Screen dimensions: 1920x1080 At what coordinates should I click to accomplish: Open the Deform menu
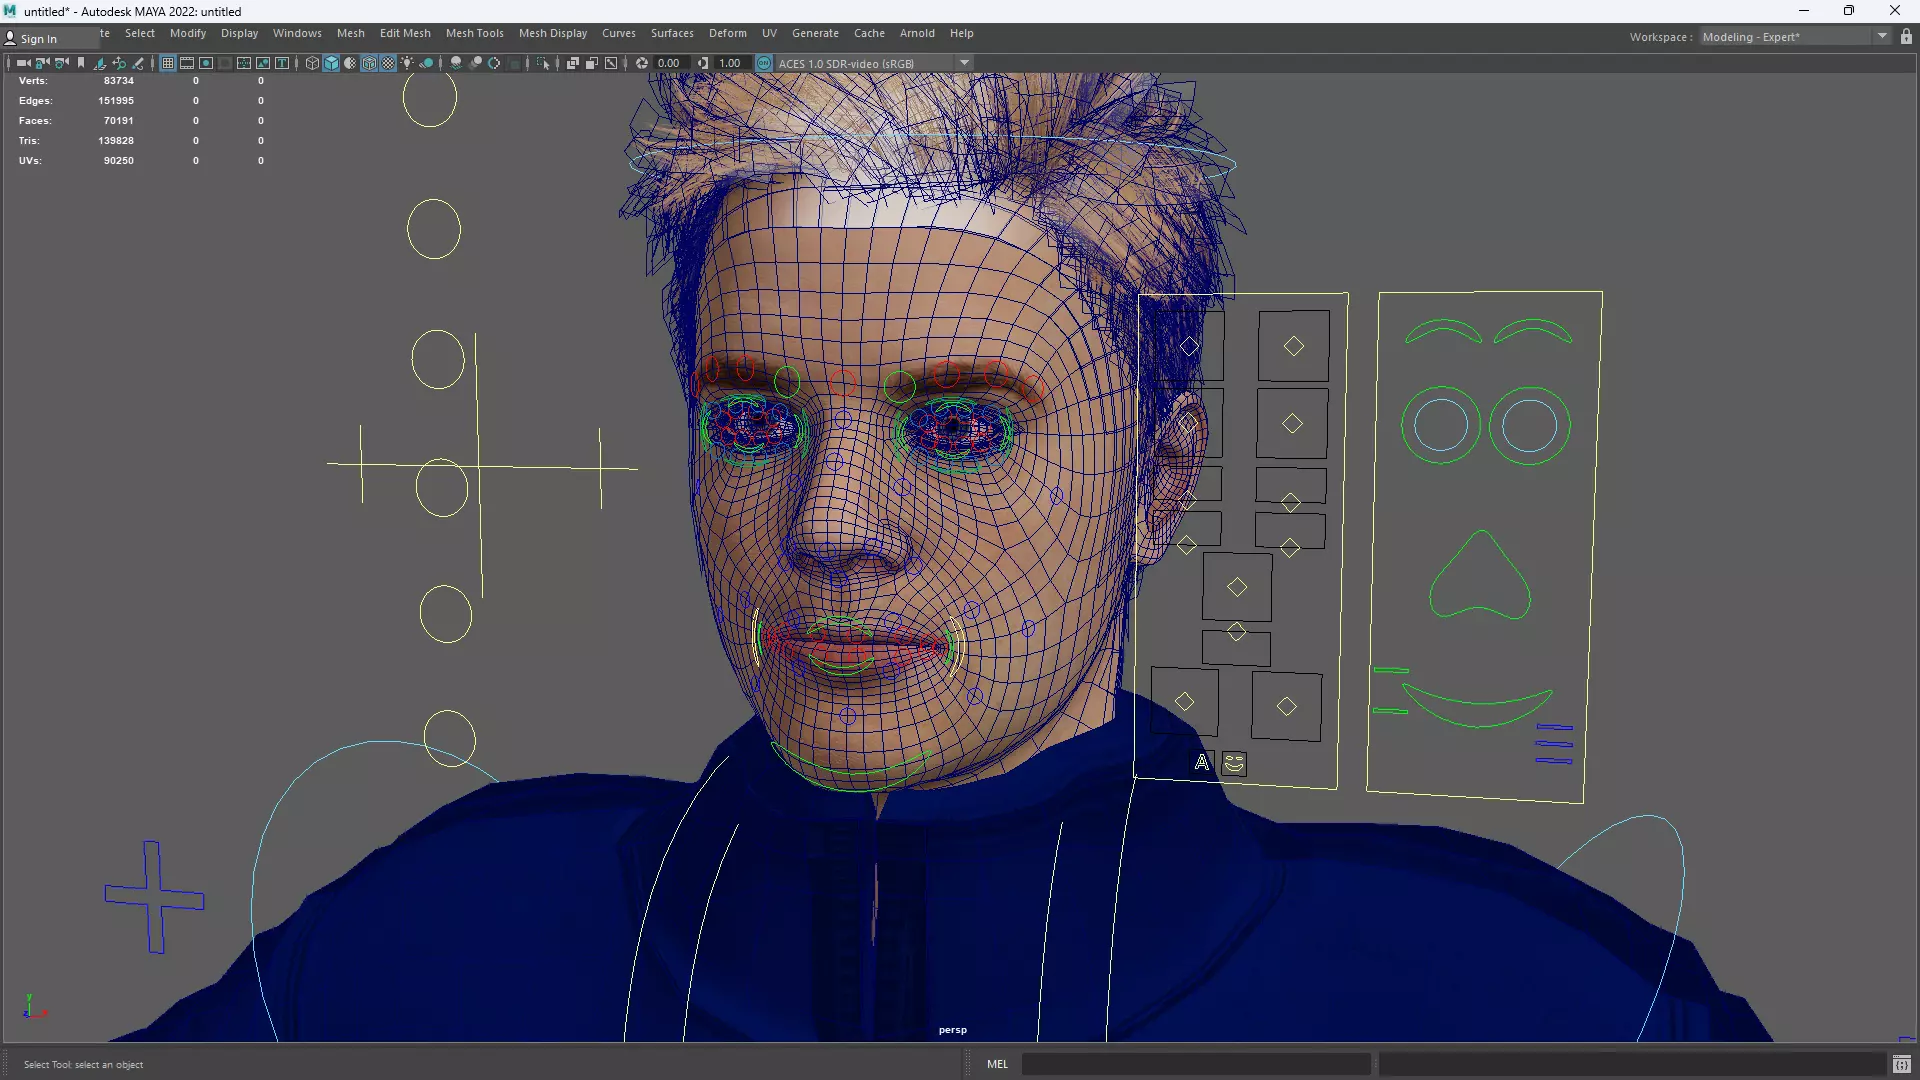tap(727, 33)
